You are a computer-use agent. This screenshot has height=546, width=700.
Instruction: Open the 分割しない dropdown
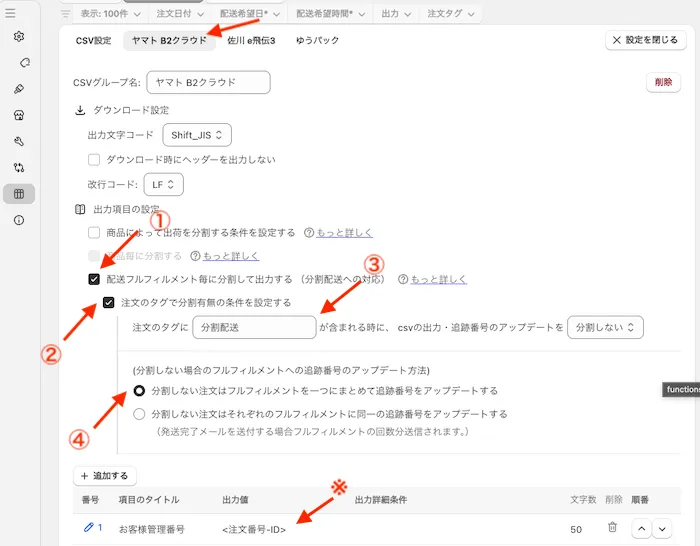(604, 327)
